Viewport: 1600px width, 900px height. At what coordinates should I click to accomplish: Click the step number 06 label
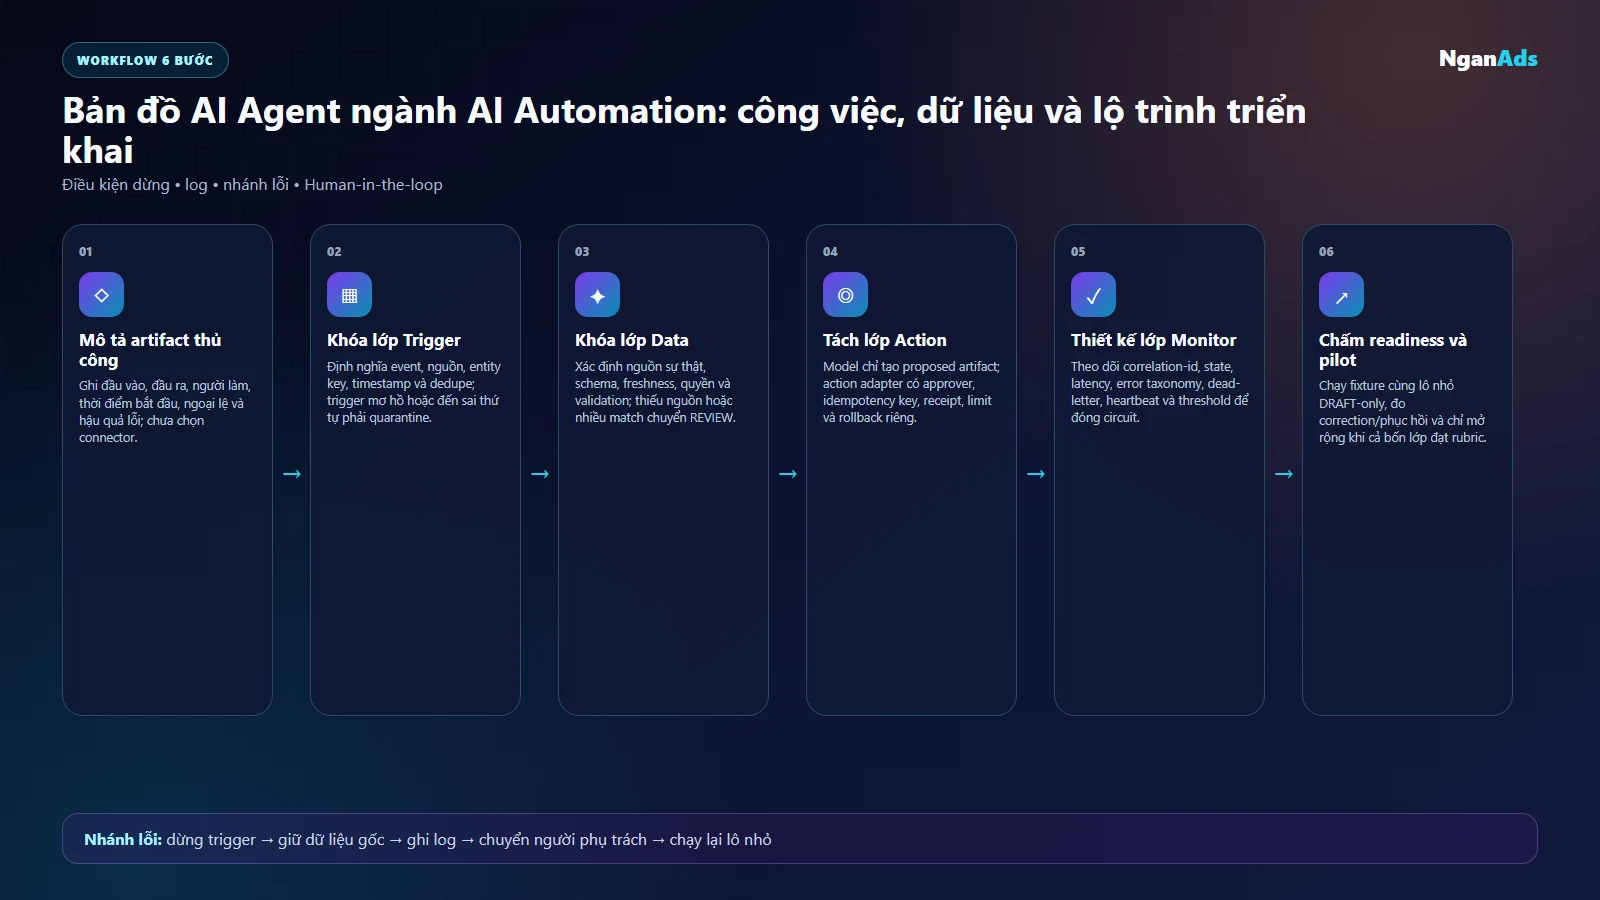point(1326,252)
